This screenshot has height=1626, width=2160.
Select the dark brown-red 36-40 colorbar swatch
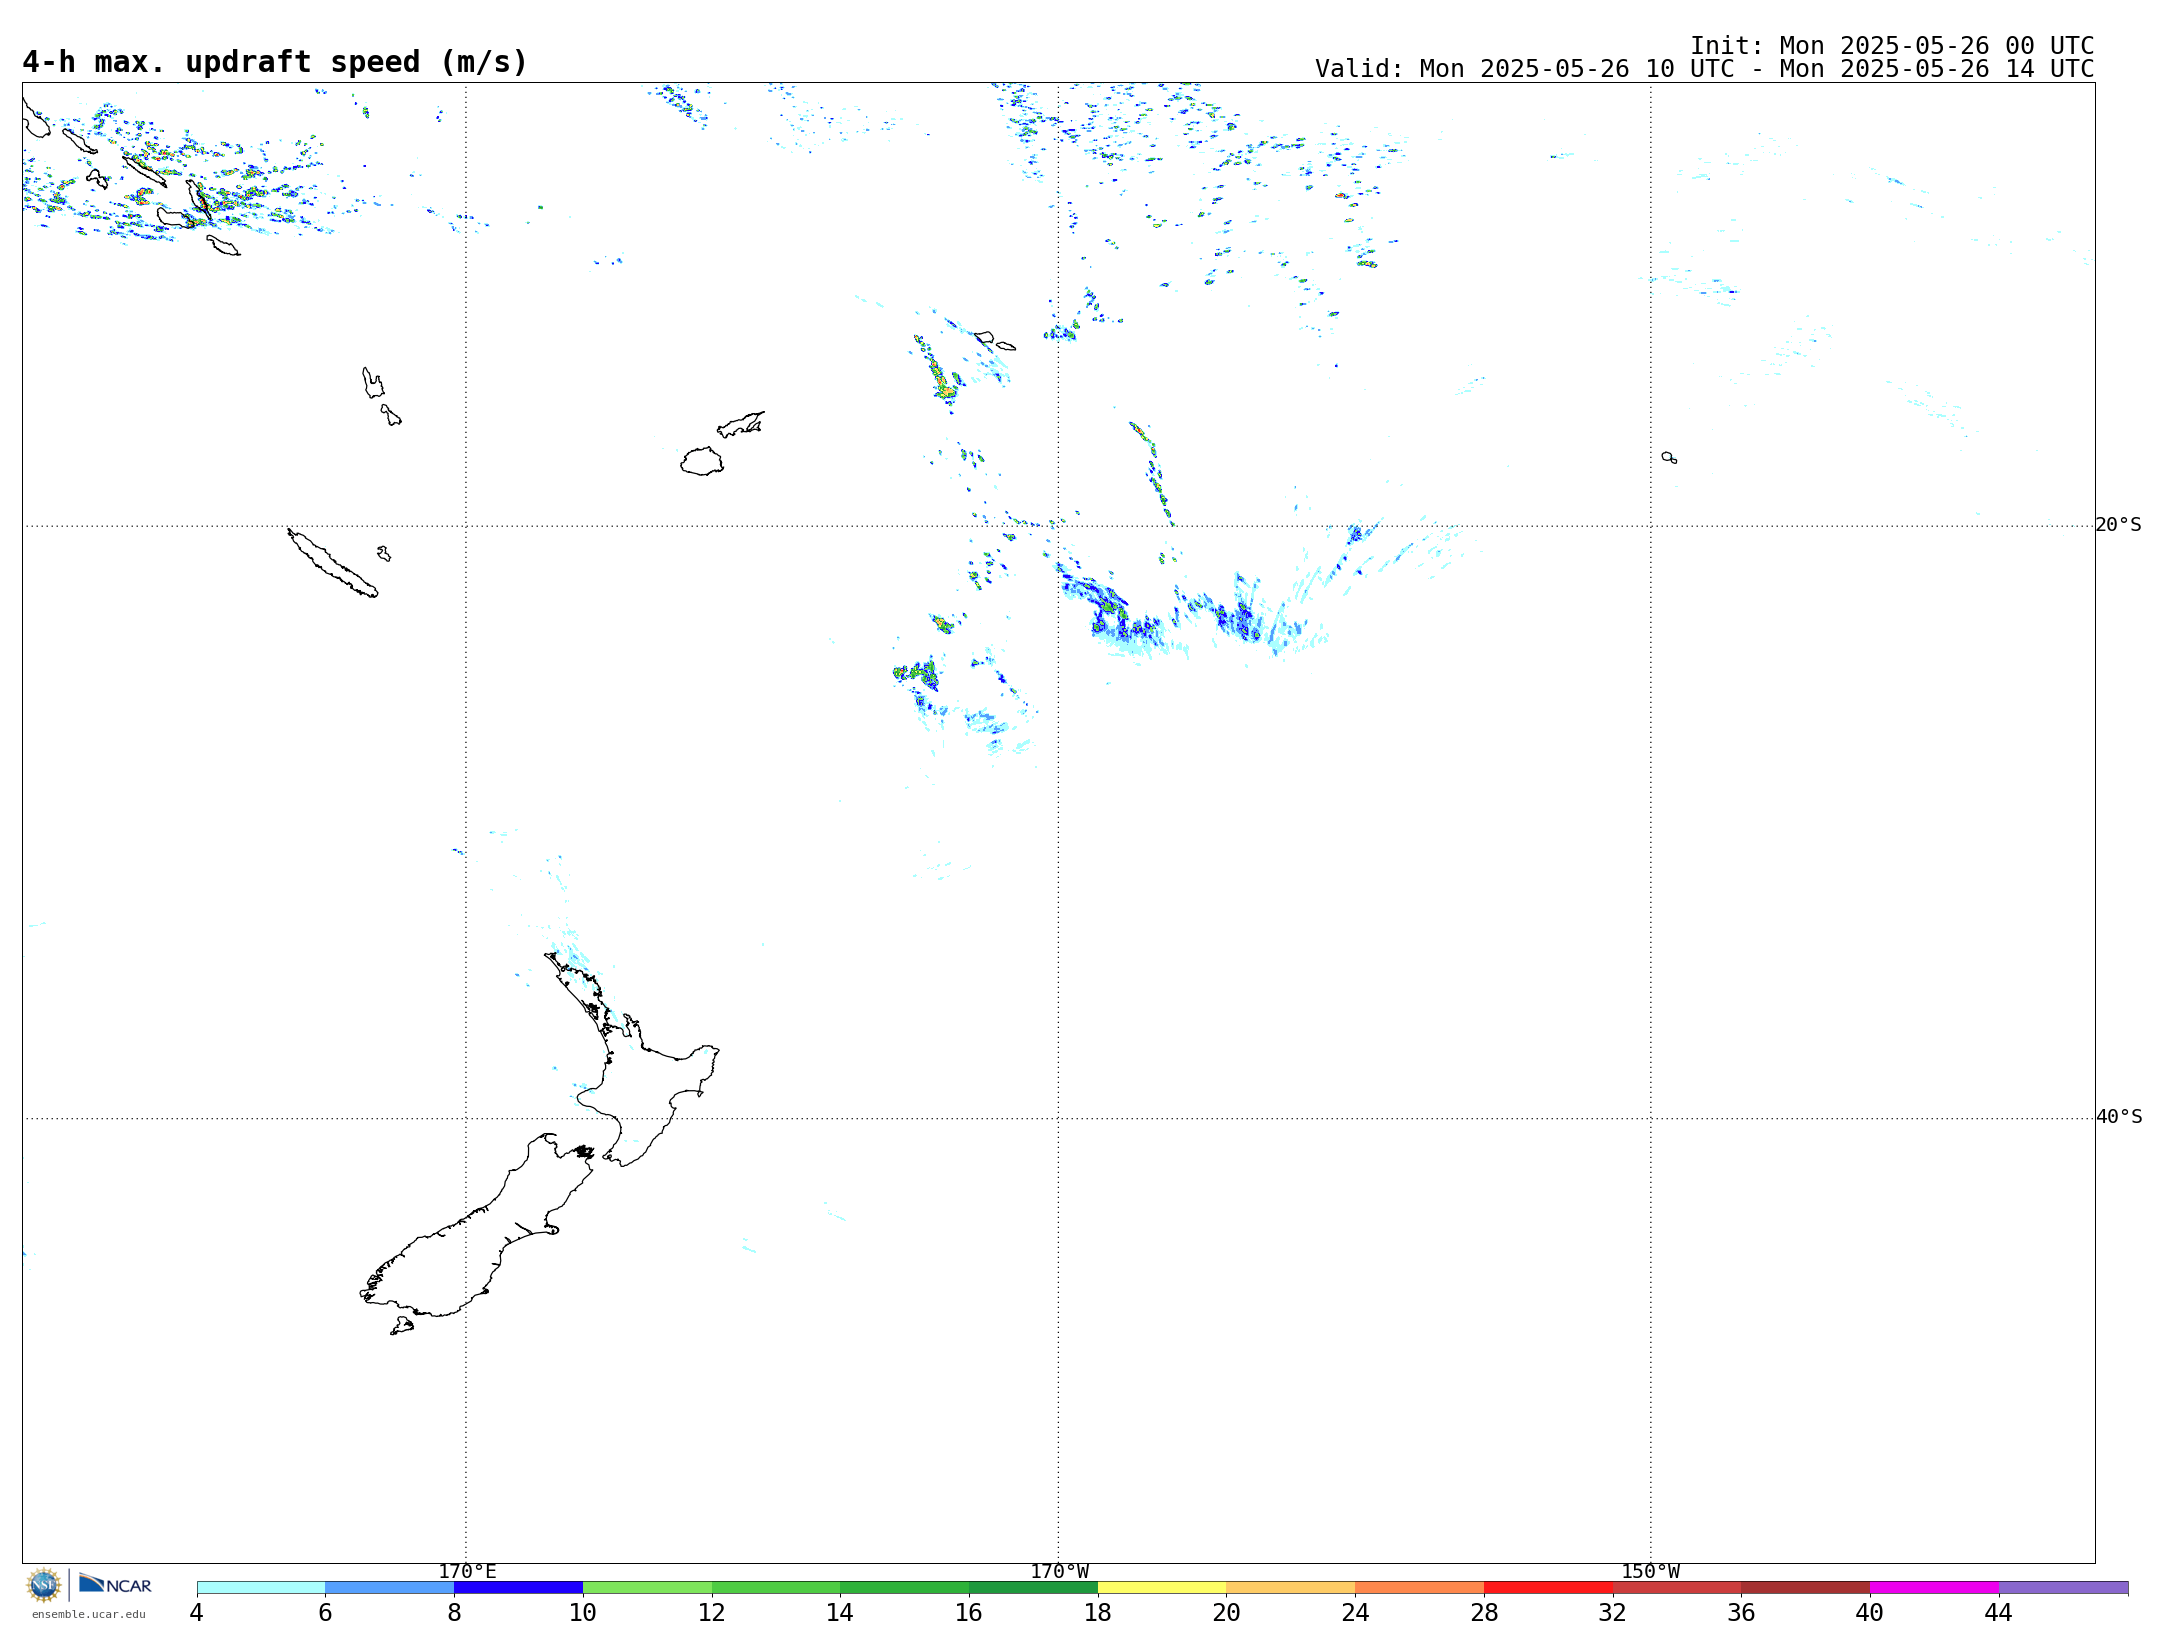pyautogui.click(x=1806, y=1587)
